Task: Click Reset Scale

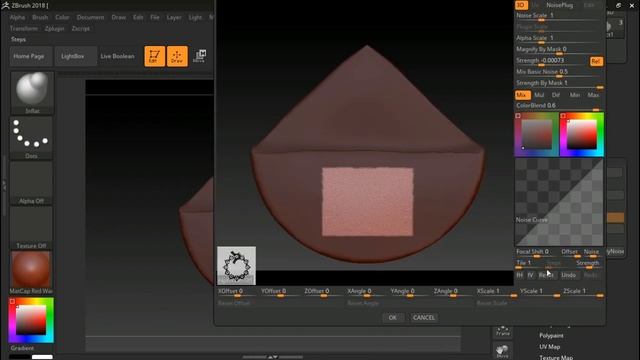Action: tap(492, 303)
